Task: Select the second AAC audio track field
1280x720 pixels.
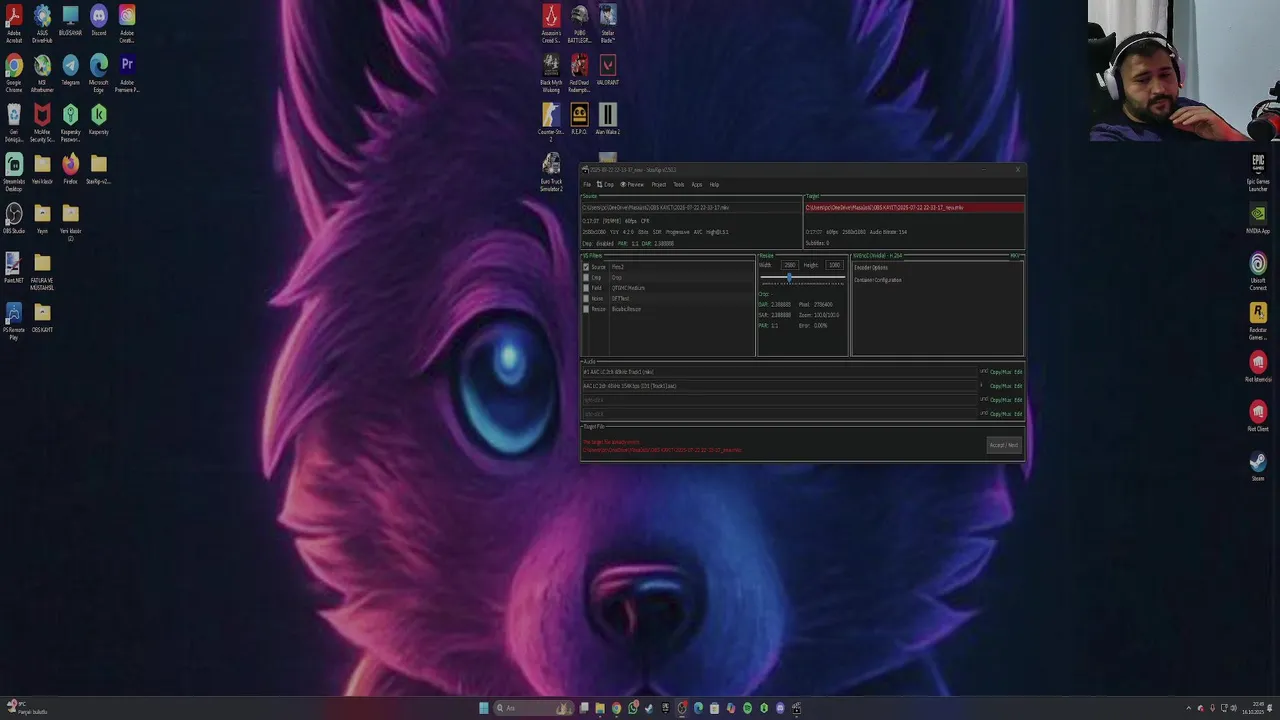Action: [779, 386]
